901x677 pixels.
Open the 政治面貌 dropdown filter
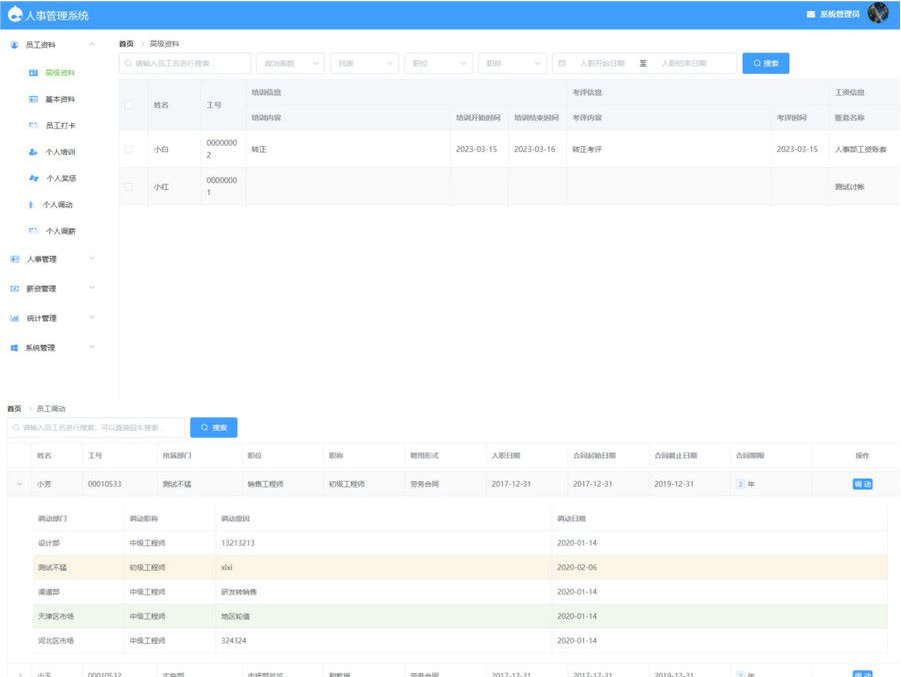[x=290, y=63]
